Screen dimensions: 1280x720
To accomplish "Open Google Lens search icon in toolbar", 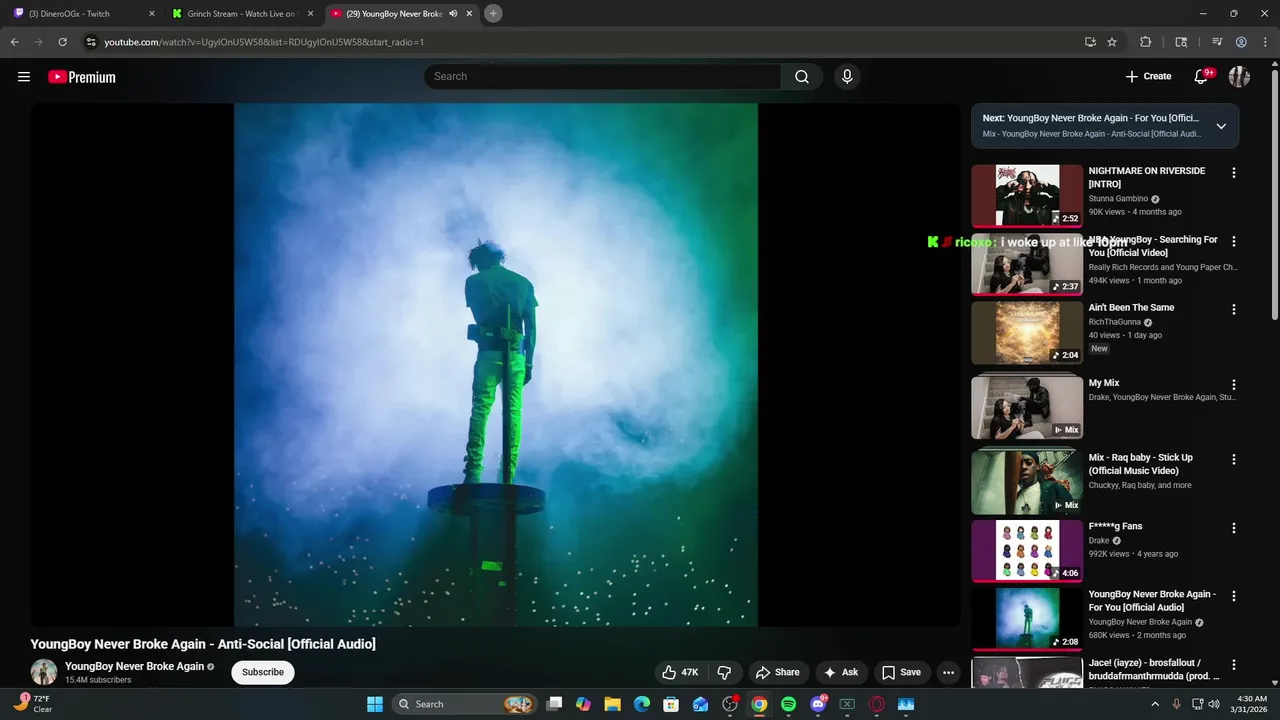I will pos(1181,42).
